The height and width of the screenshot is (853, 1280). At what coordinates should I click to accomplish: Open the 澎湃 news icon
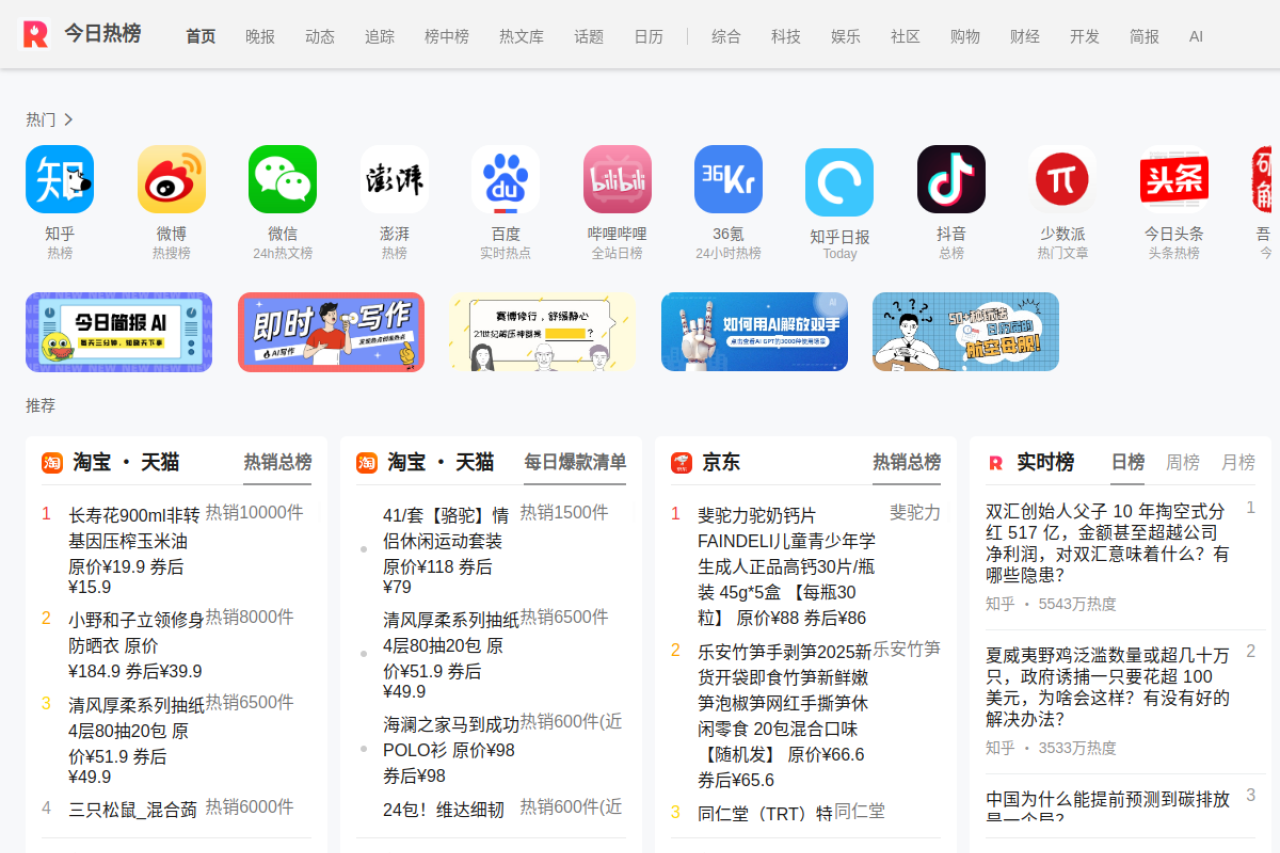394,179
